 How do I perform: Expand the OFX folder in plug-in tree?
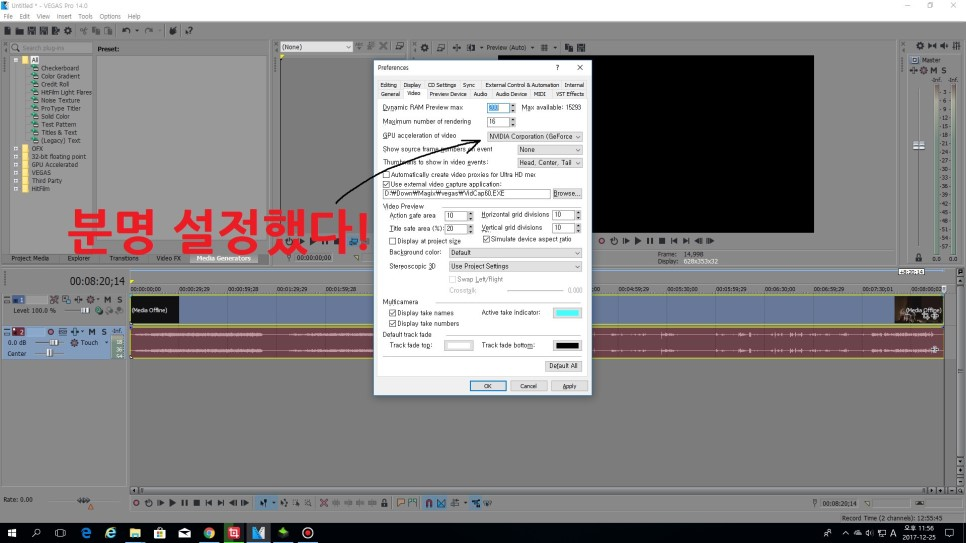(x=16, y=149)
